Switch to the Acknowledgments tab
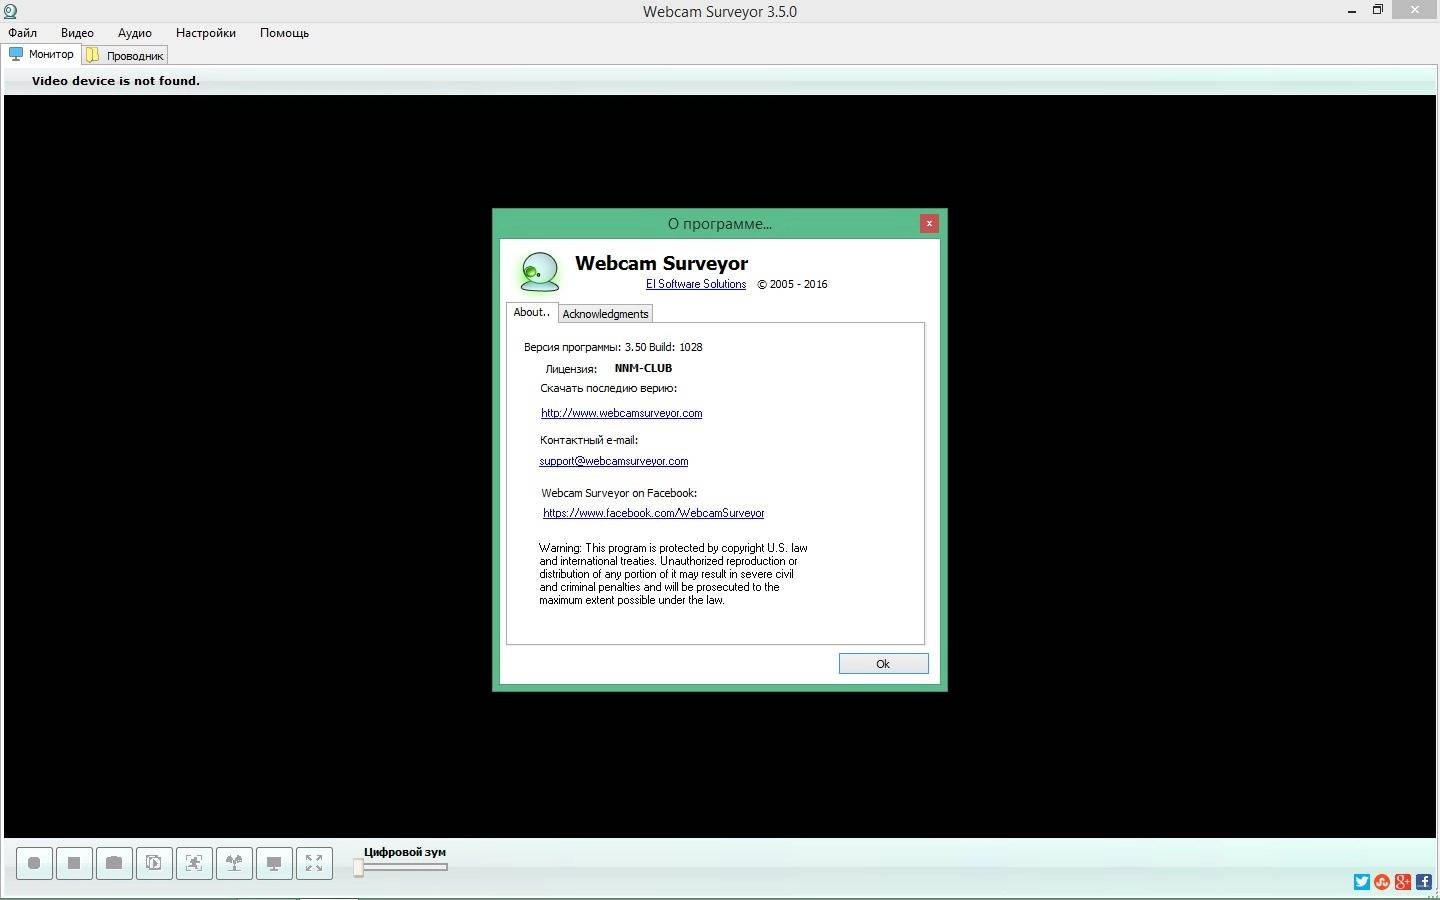The width and height of the screenshot is (1440, 900). click(x=605, y=314)
